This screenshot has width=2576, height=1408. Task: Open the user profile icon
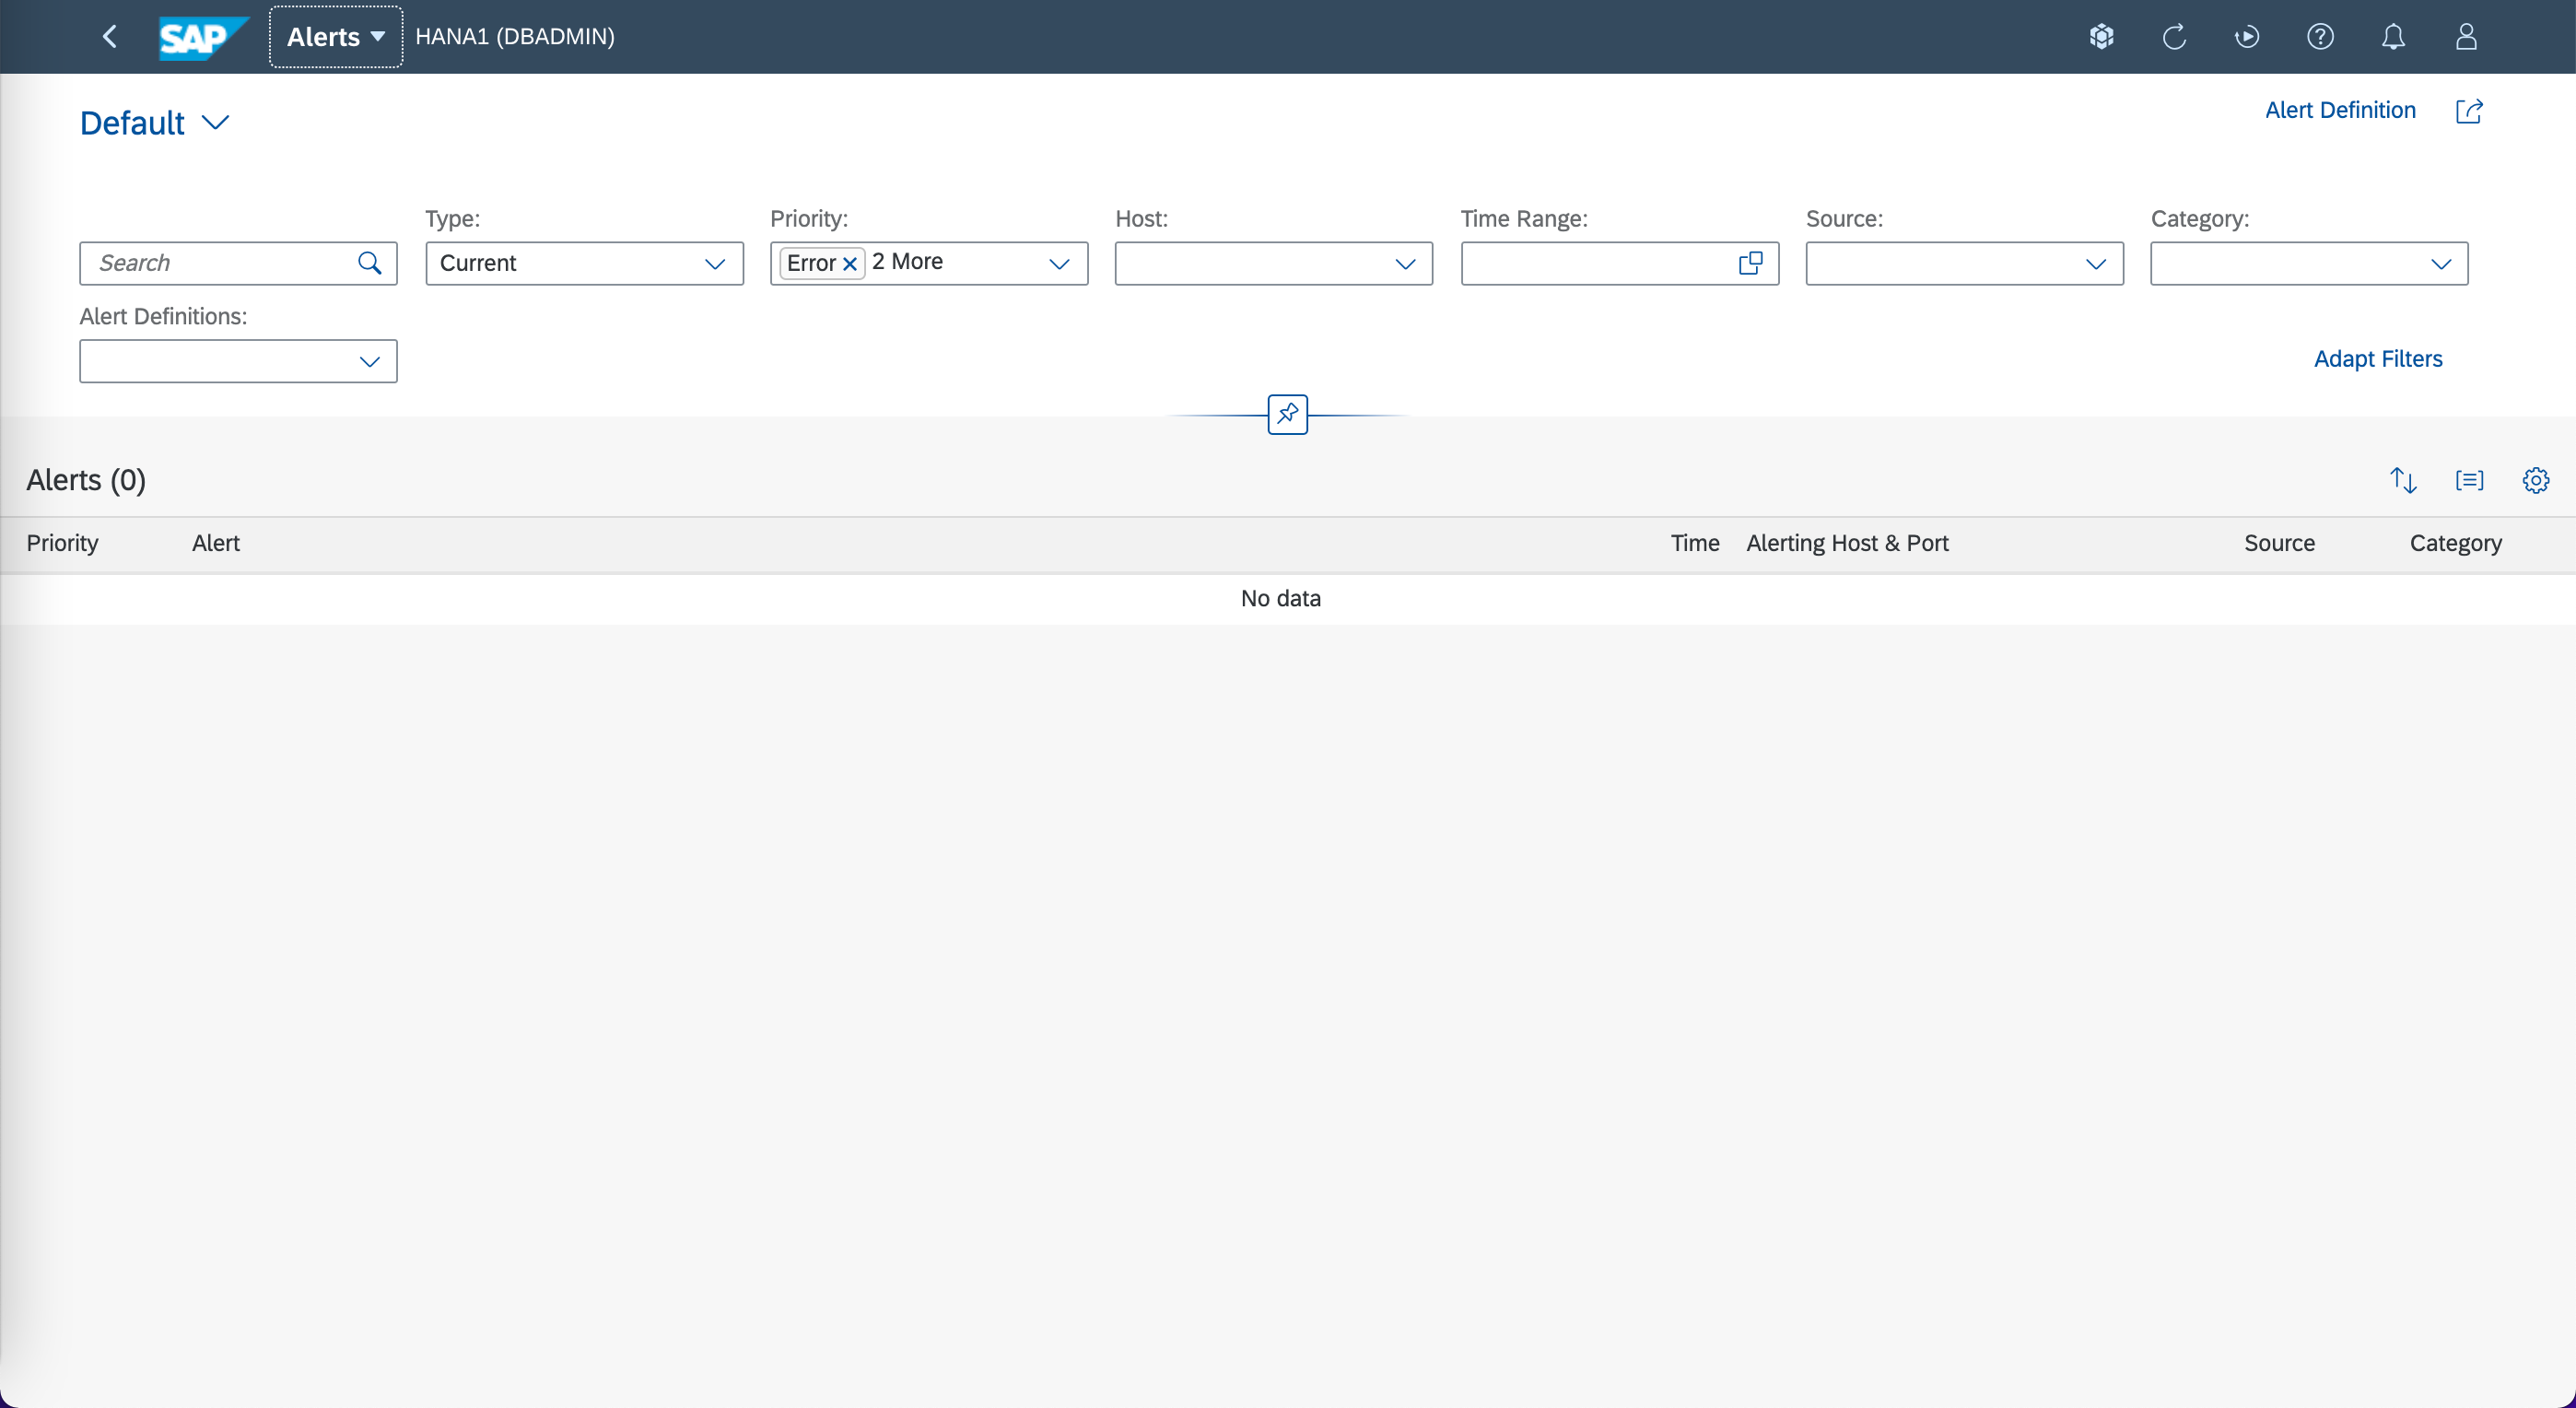(x=2466, y=37)
